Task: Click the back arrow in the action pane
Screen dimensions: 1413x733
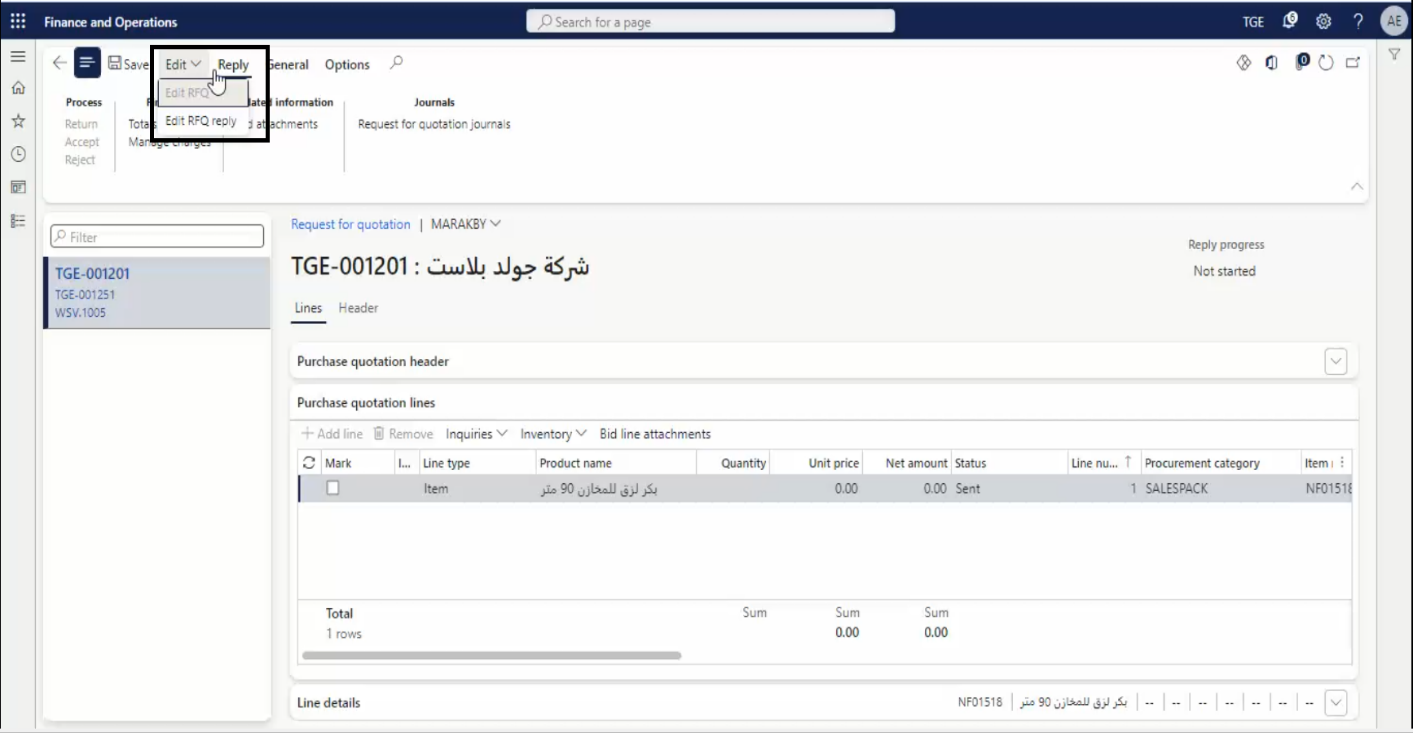Action: 59,64
